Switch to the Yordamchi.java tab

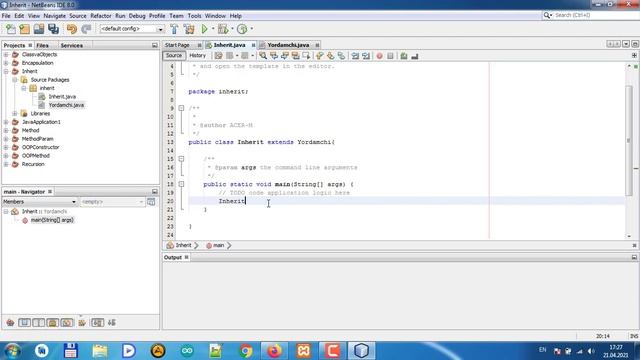point(288,45)
